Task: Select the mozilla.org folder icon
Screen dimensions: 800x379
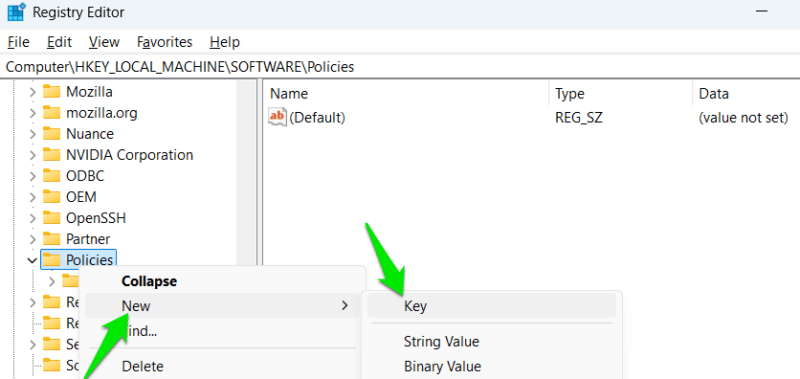Action: 52,113
